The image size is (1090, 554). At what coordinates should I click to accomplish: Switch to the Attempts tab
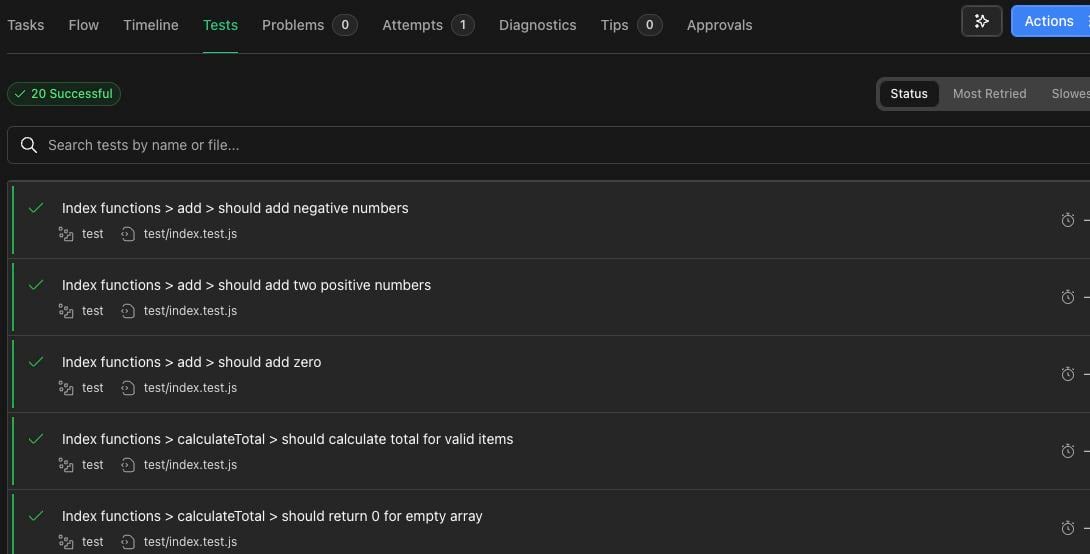tap(428, 25)
